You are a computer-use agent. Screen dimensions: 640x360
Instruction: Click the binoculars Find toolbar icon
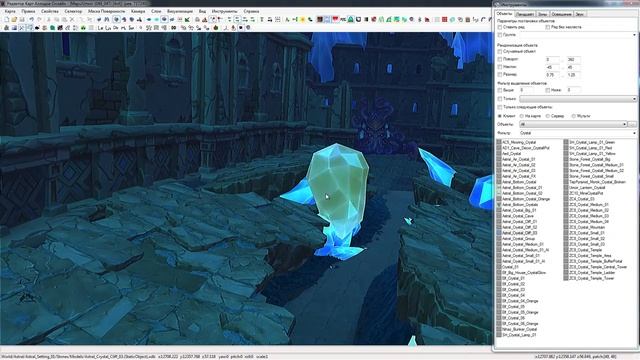pos(107,20)
